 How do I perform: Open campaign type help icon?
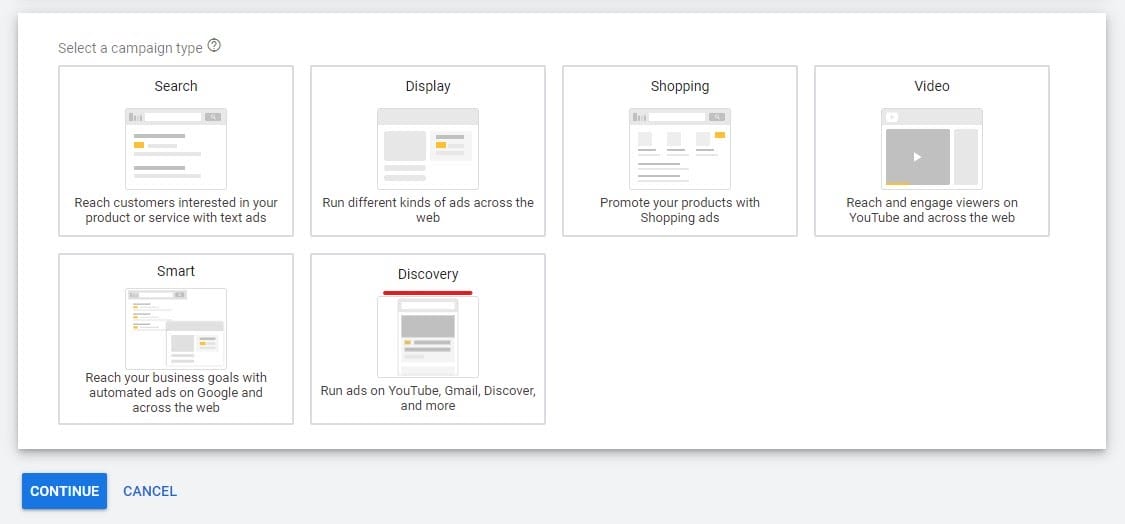pyautogui.click(x=214, y=46)
